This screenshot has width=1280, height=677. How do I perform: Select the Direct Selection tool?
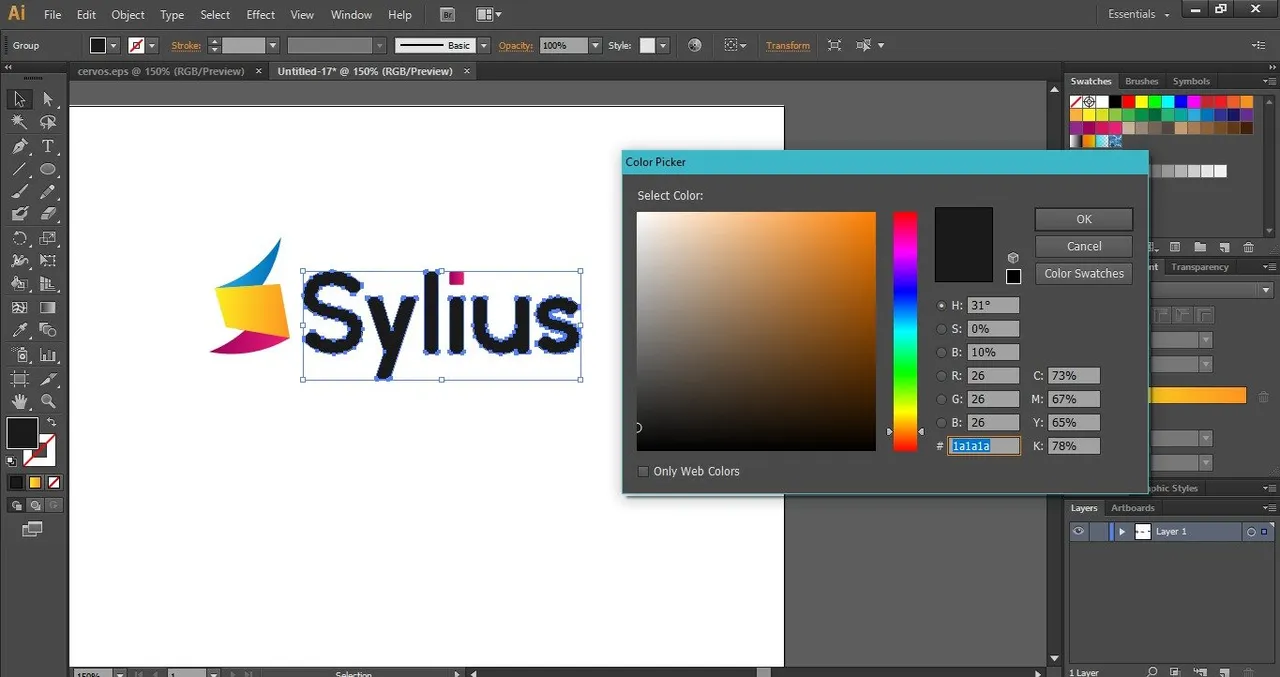point(47,99)
